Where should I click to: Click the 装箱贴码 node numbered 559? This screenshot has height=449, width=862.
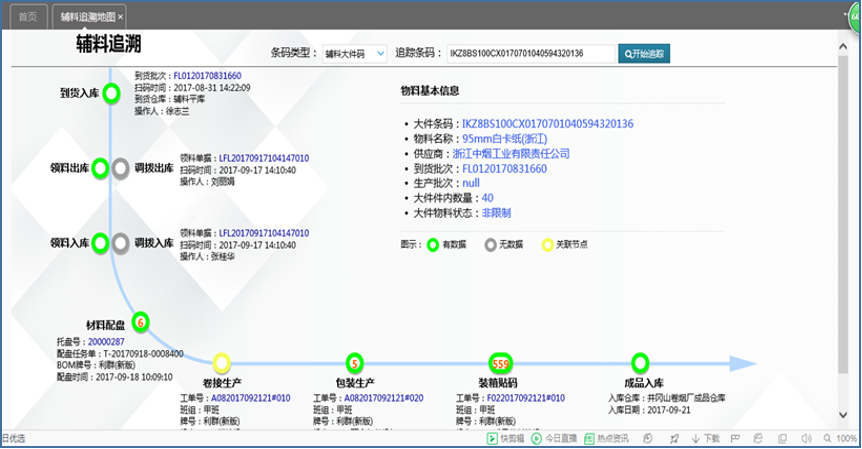(x=501, y=362)
